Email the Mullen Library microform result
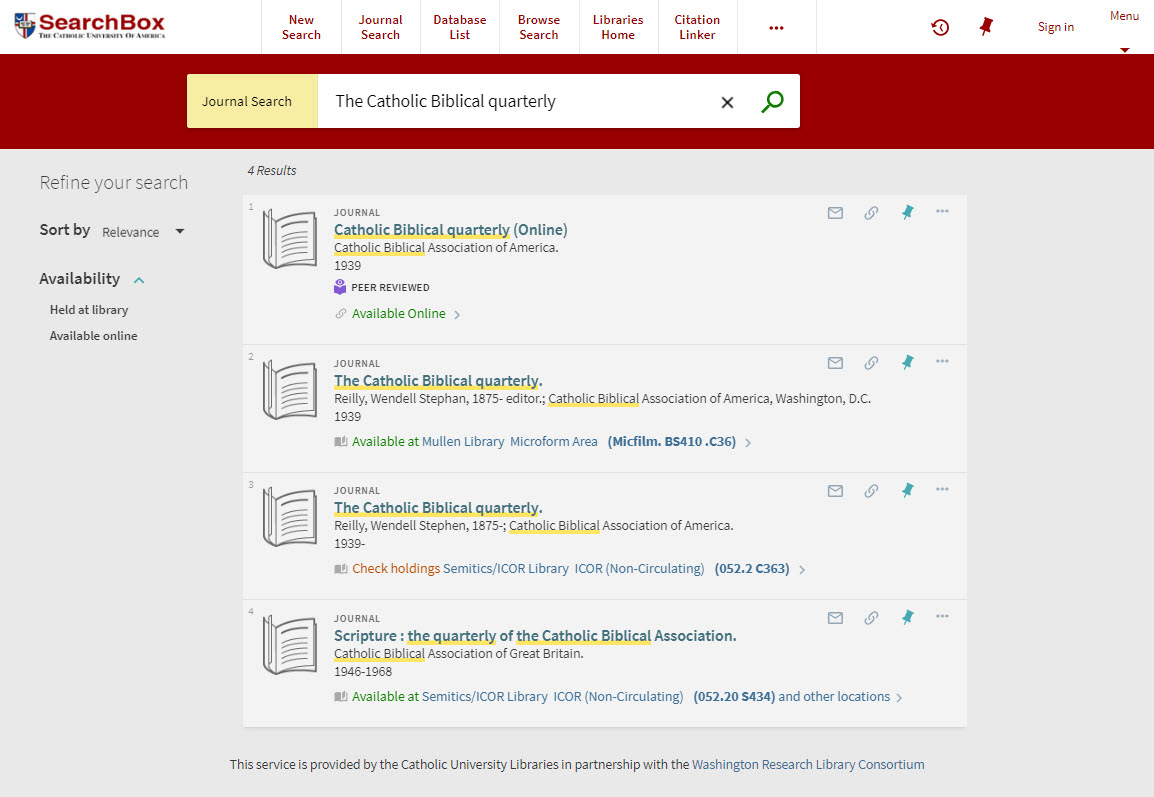 [x=835, y=363]
